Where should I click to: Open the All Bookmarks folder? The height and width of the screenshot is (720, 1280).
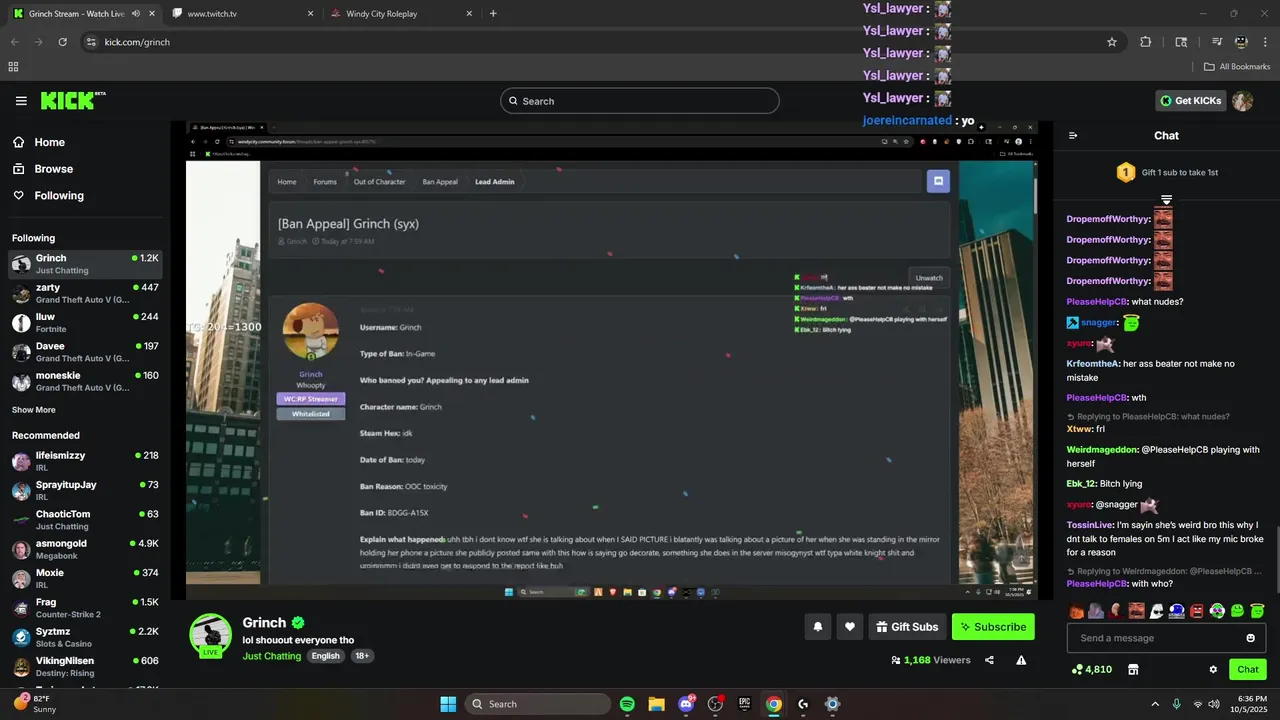click(1237, 67)
